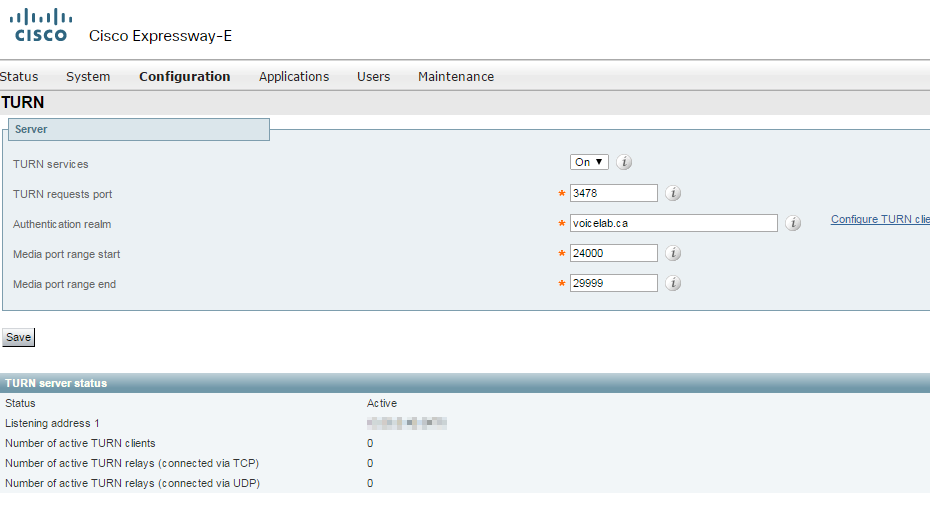930x527 pixels.
Task: Focus the Media port range start field
Action: [613, 253]
